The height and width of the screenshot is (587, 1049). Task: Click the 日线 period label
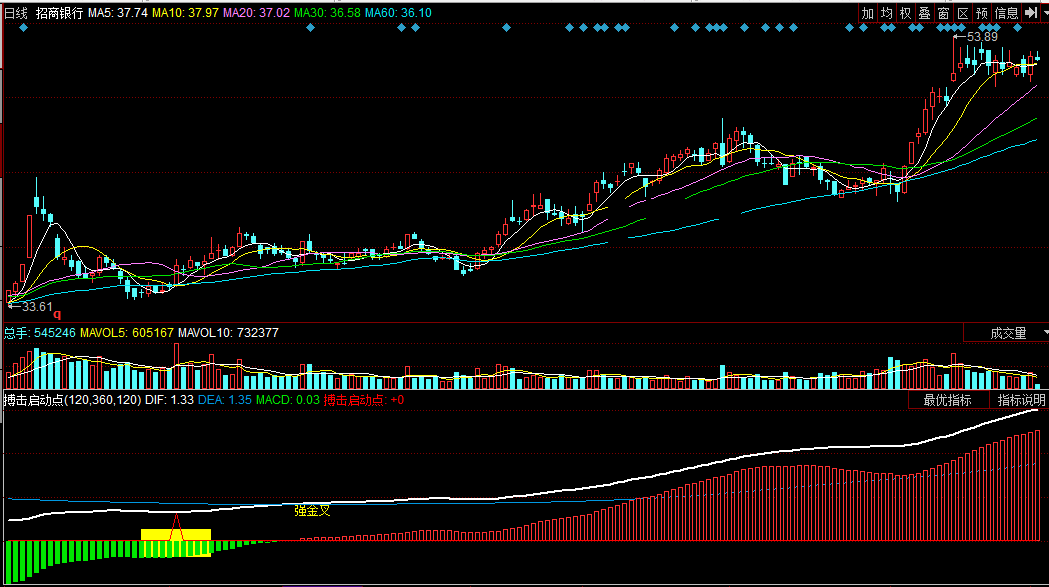(16, 13)
